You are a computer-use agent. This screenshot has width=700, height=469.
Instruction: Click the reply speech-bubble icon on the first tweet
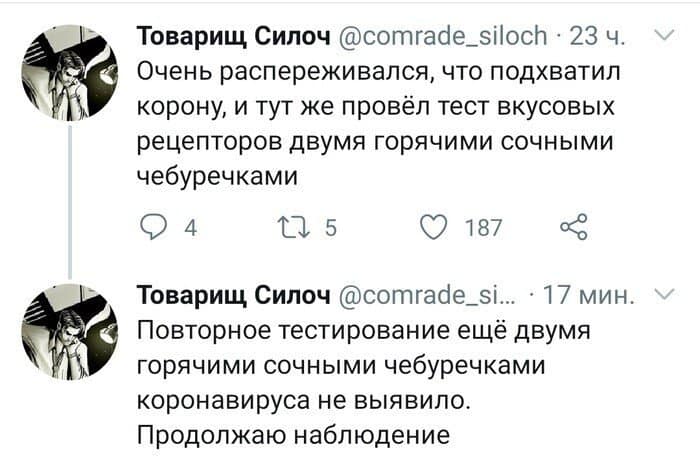pos(153,228)
